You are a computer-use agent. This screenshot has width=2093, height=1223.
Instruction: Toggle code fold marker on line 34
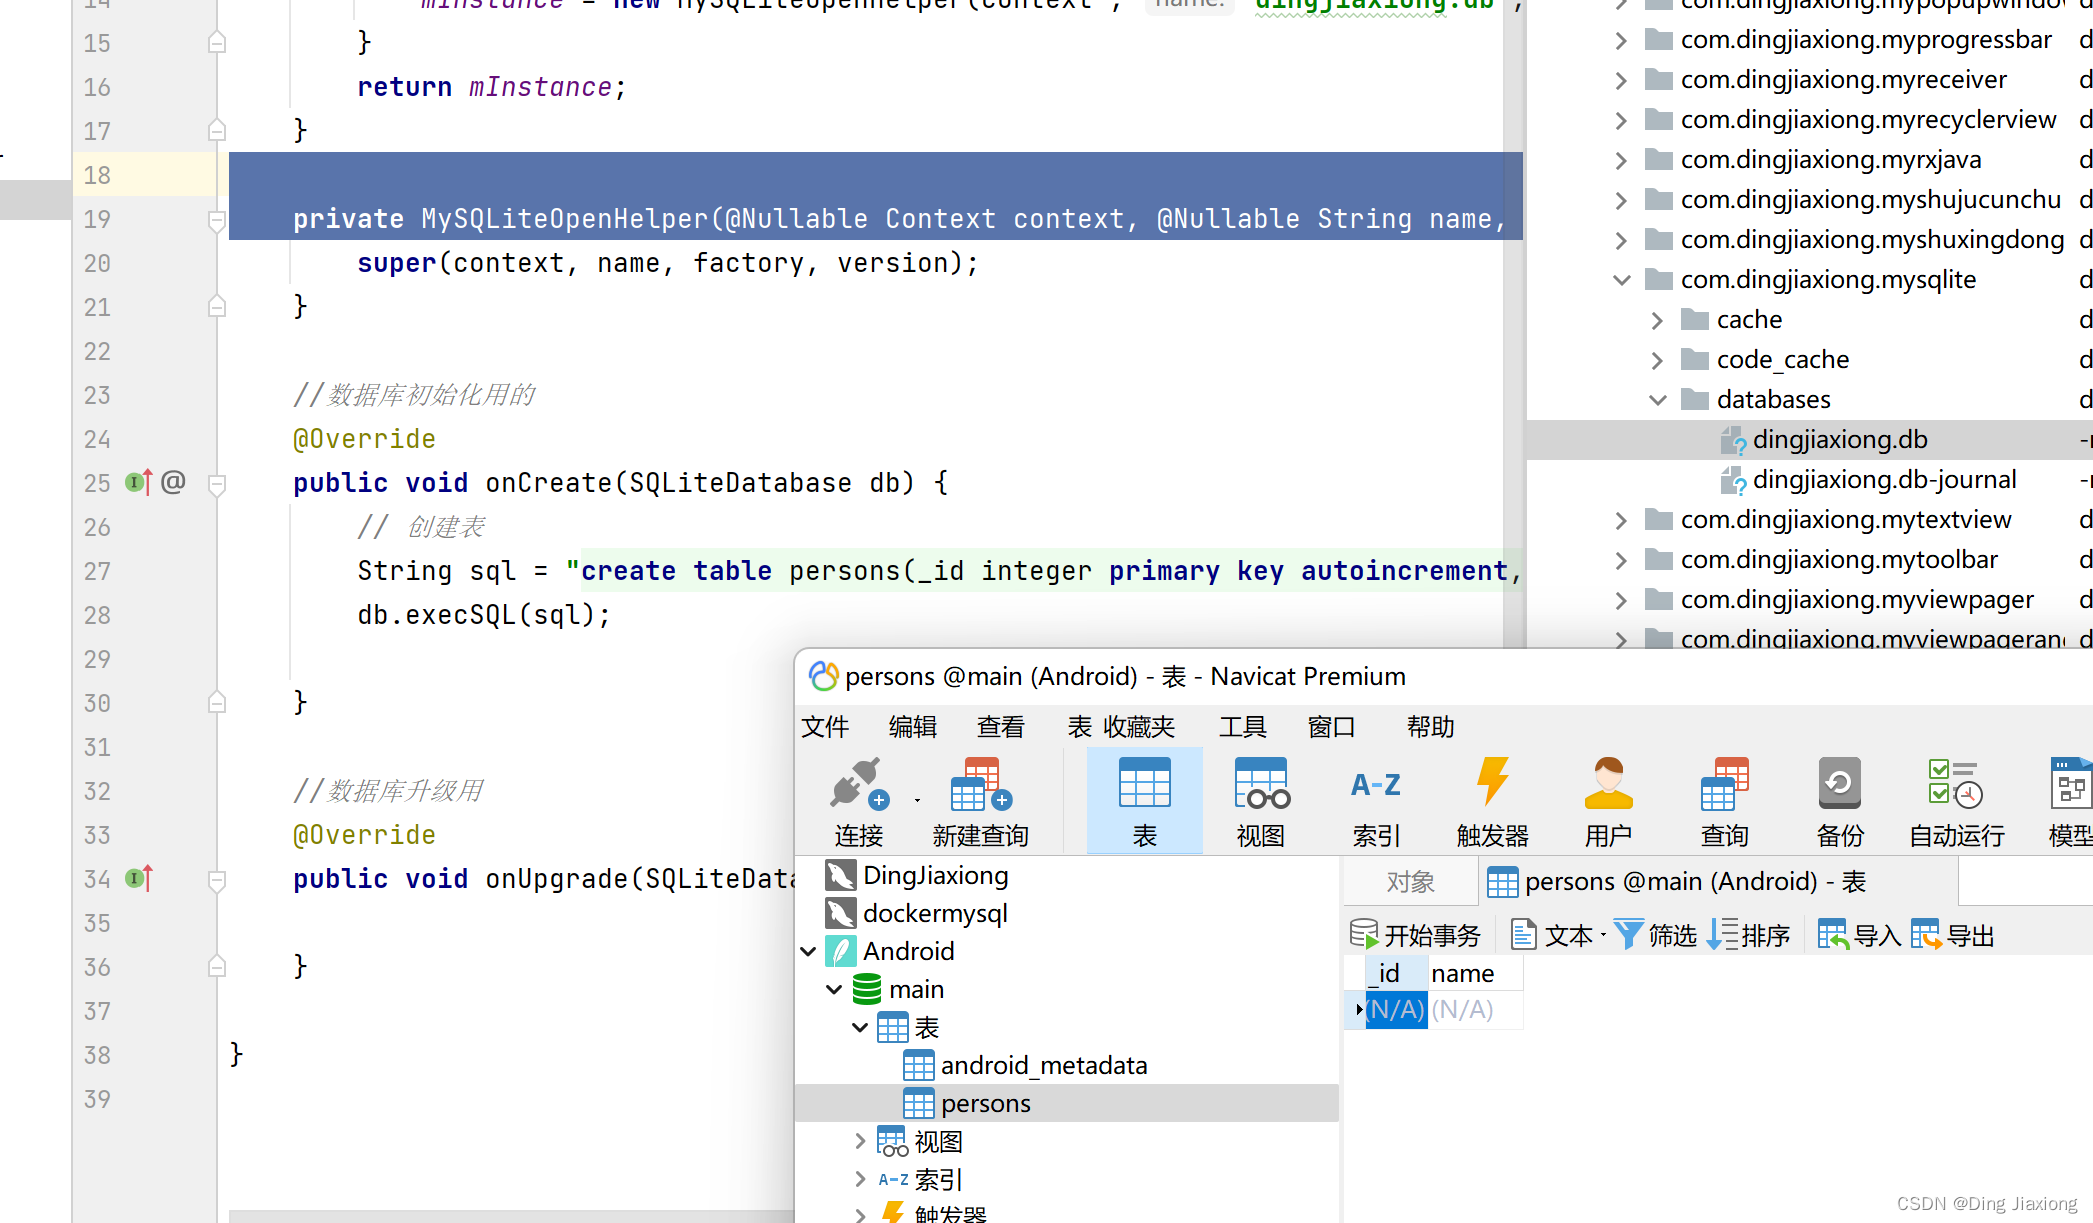217,880
